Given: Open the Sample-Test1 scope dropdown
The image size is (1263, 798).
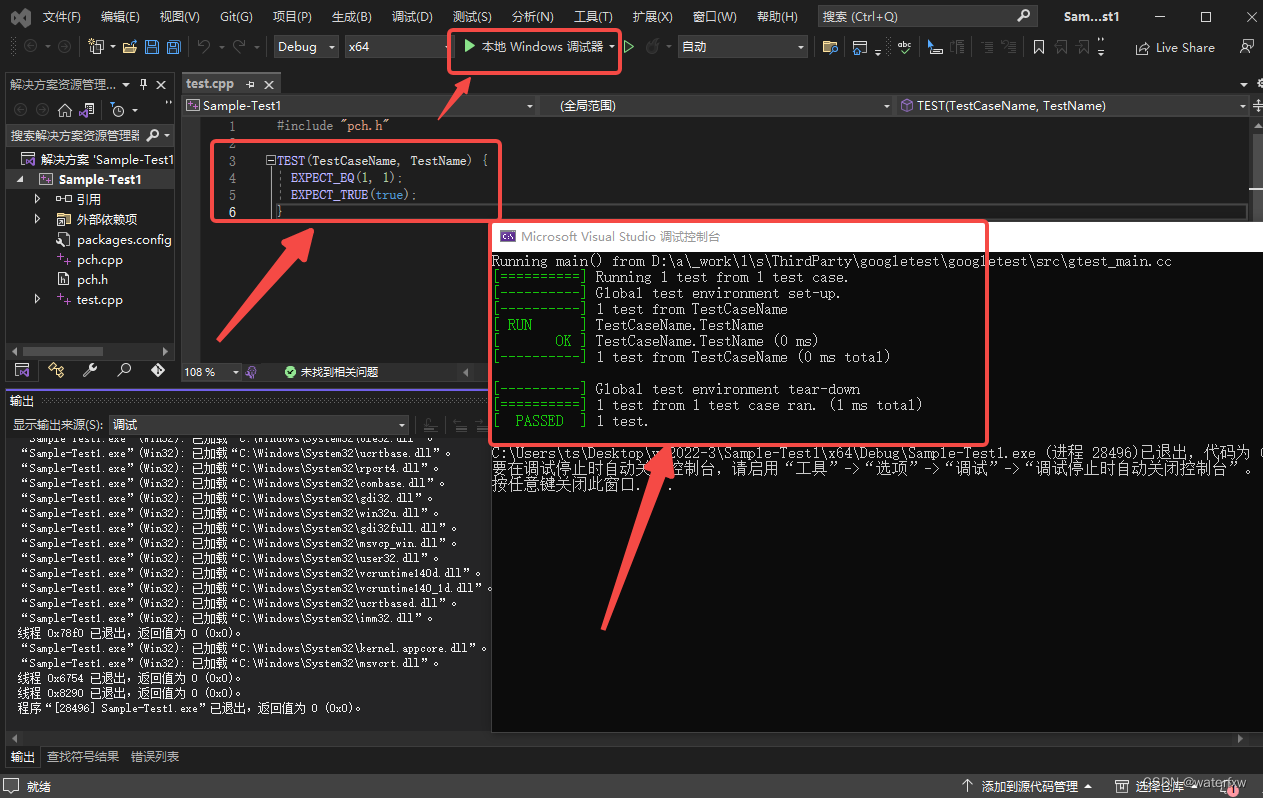Looking at the screenshot, I should coord(361,106).
